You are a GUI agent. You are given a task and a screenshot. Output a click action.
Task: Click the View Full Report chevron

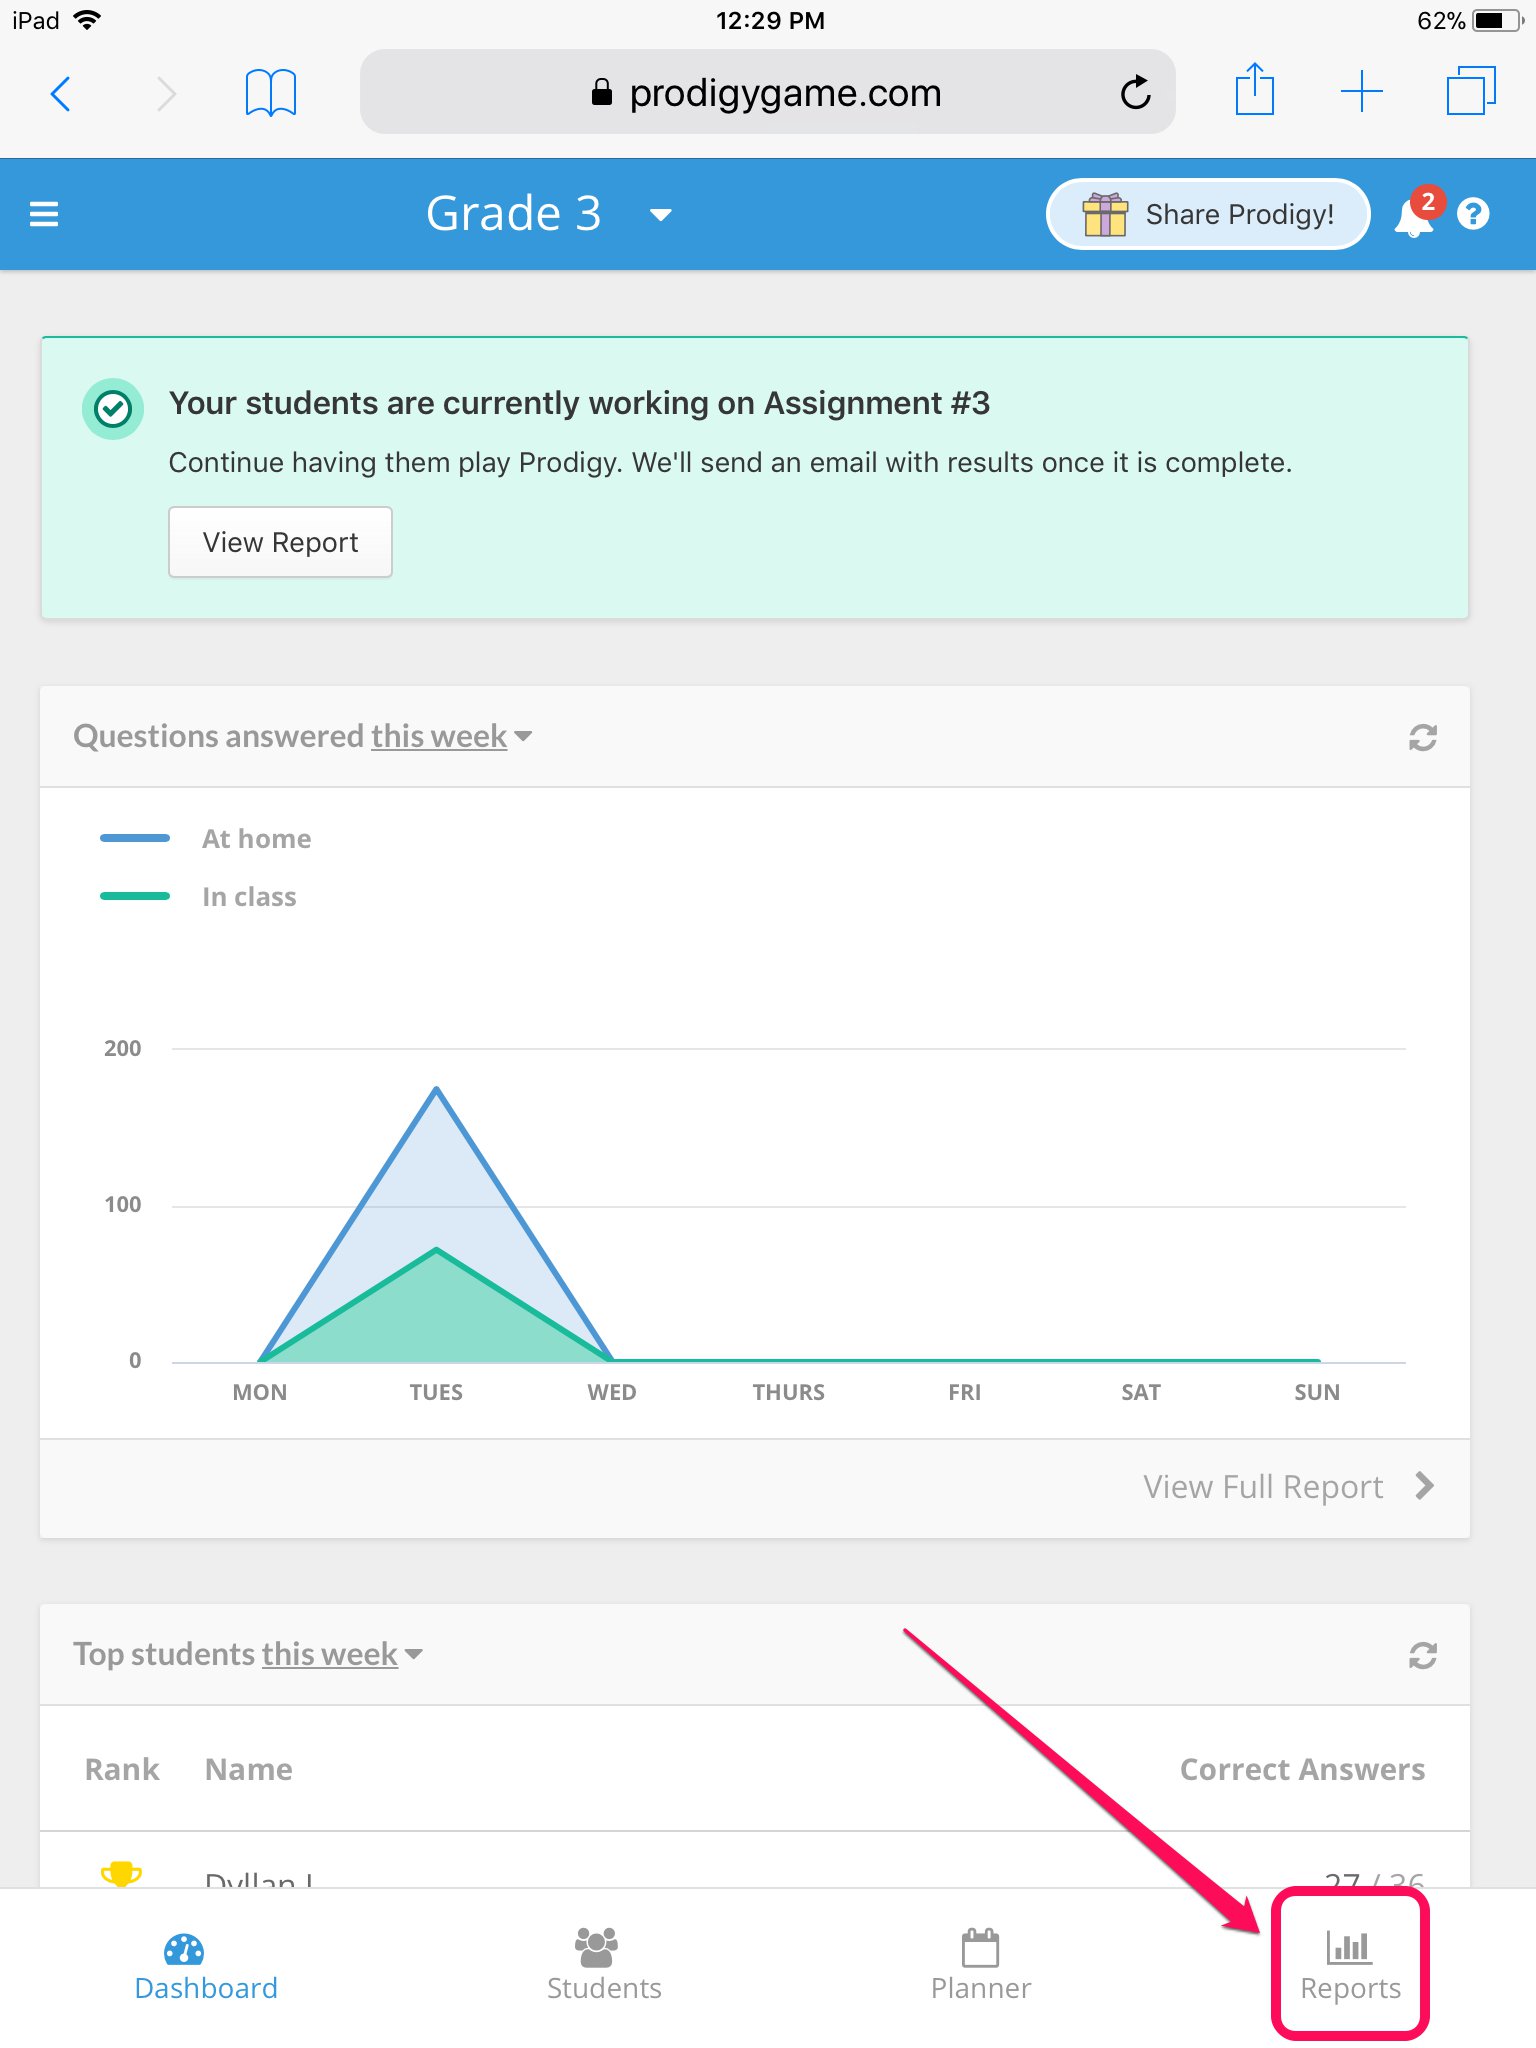pyautogui.click(x=1425, y=1486)
